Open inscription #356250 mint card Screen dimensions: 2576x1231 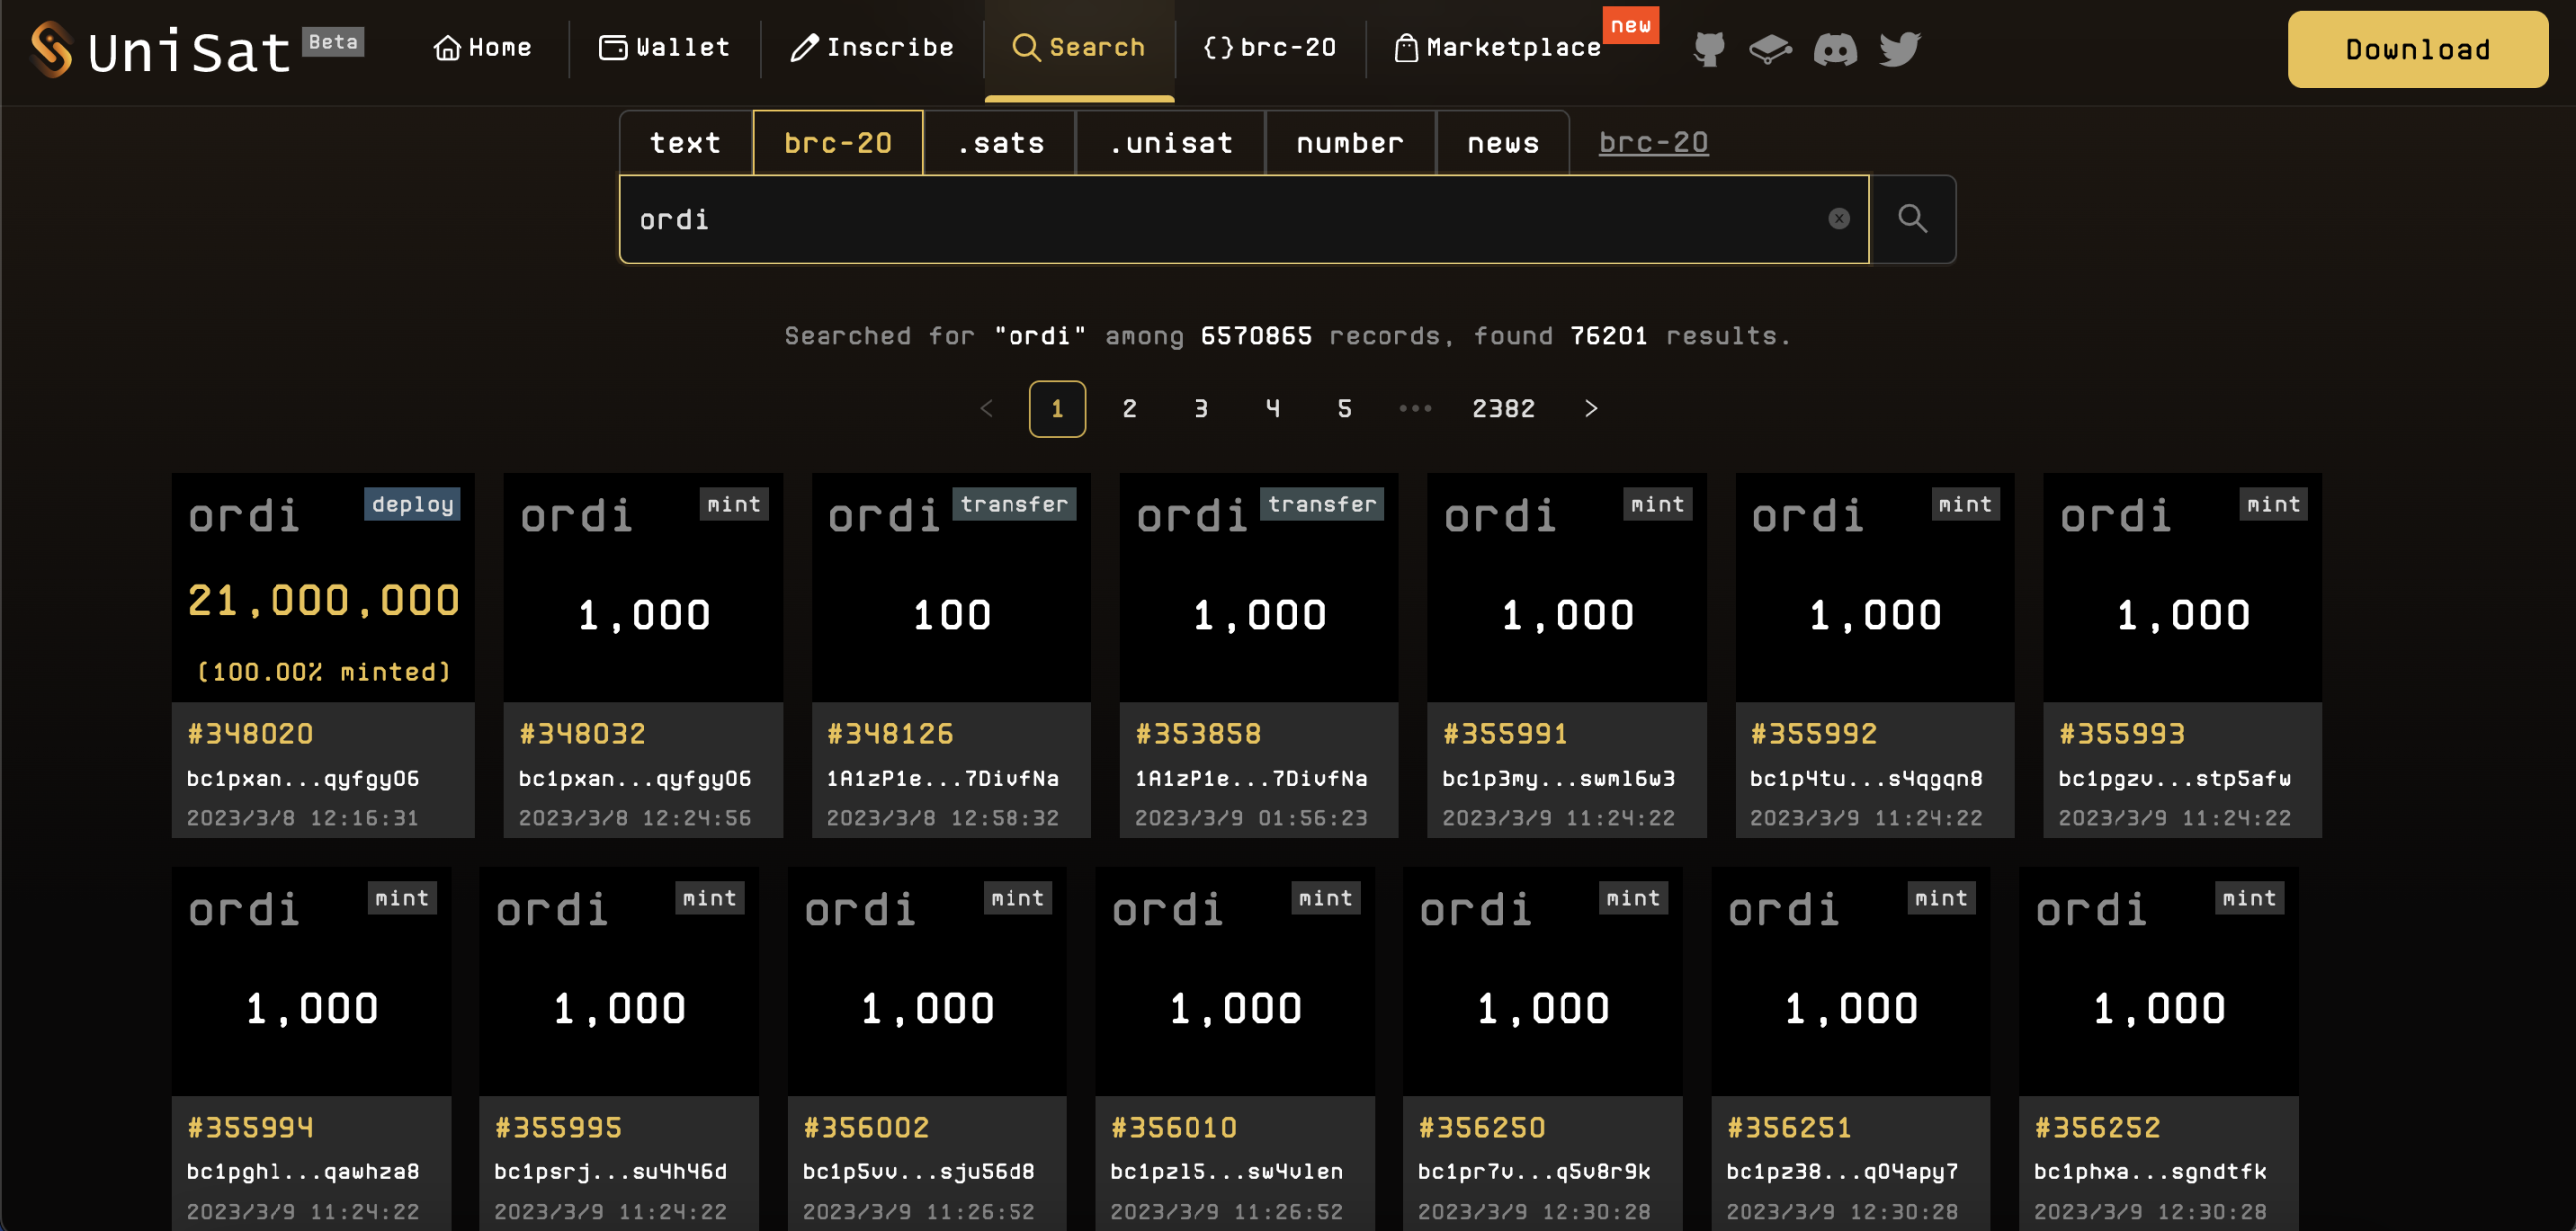tap(1543, 1049)
